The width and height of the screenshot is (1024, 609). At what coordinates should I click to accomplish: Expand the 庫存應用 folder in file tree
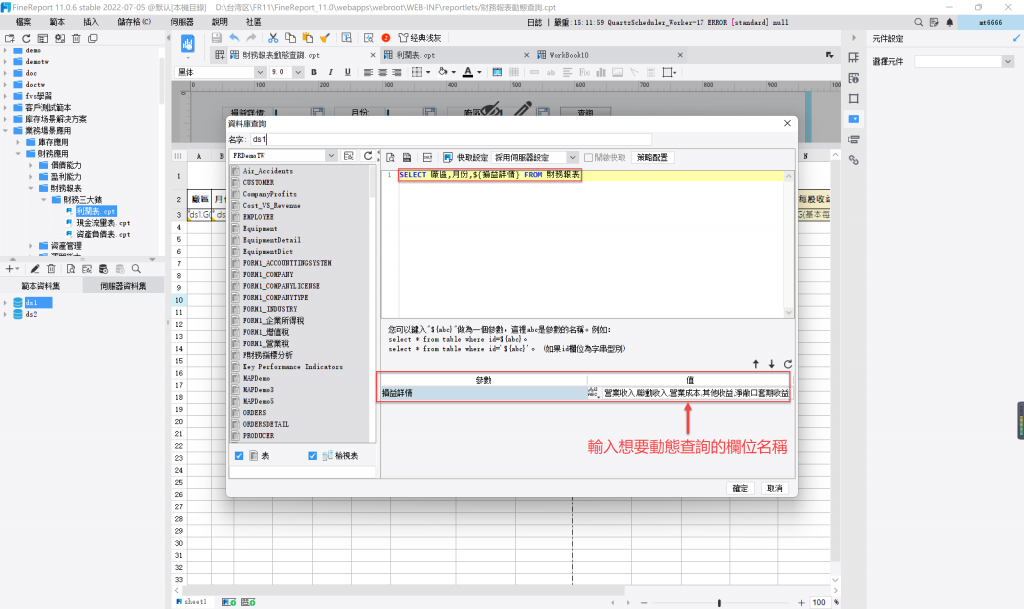click(x=18, y=142)
